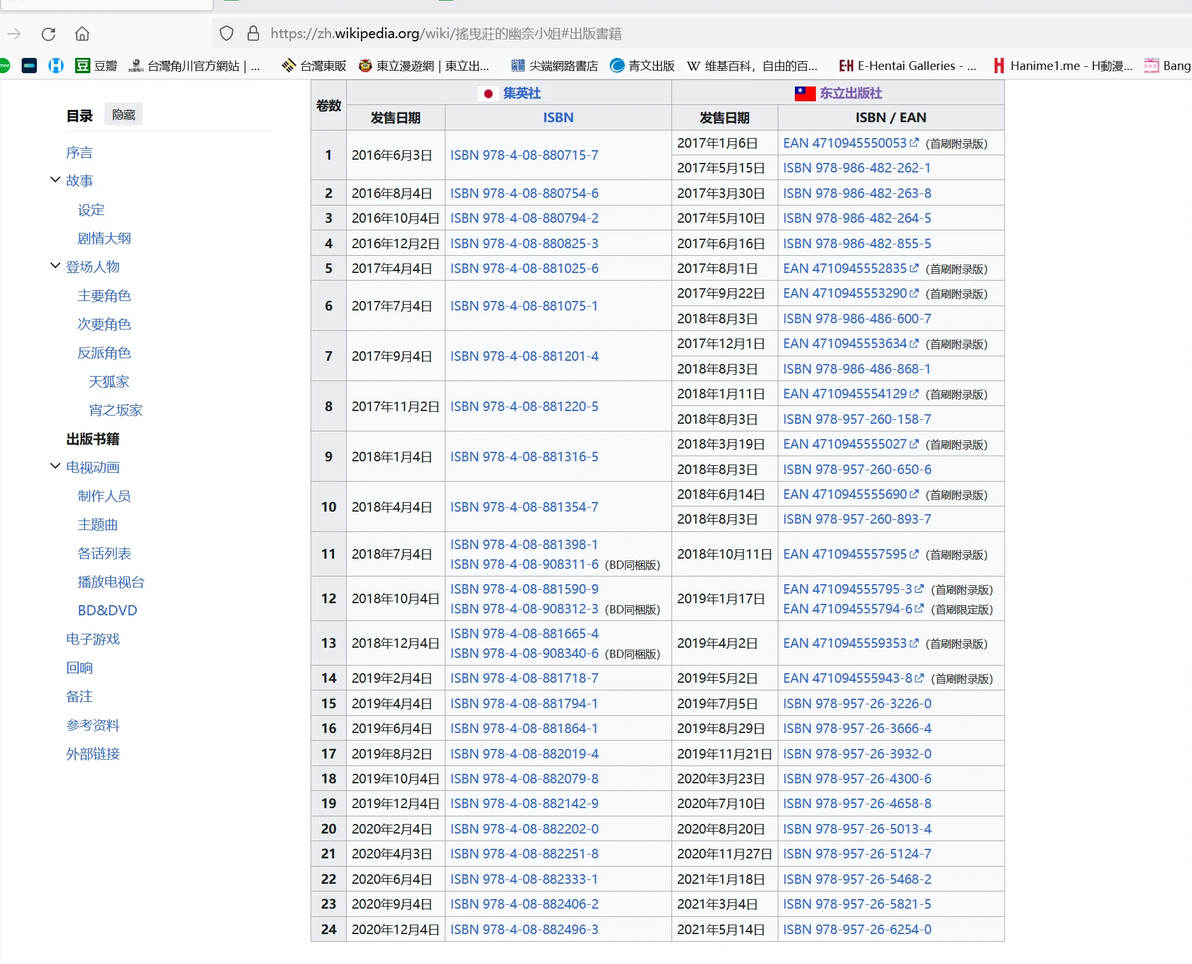Open the 集英社 publisher link

522,94
